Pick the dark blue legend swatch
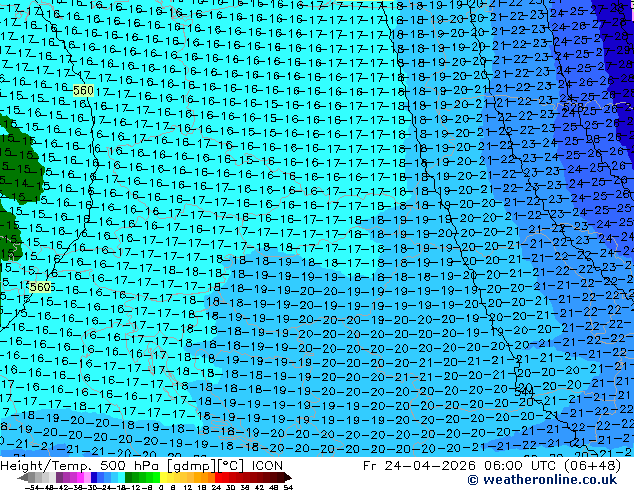634x490 pixels. pos(94,477)
